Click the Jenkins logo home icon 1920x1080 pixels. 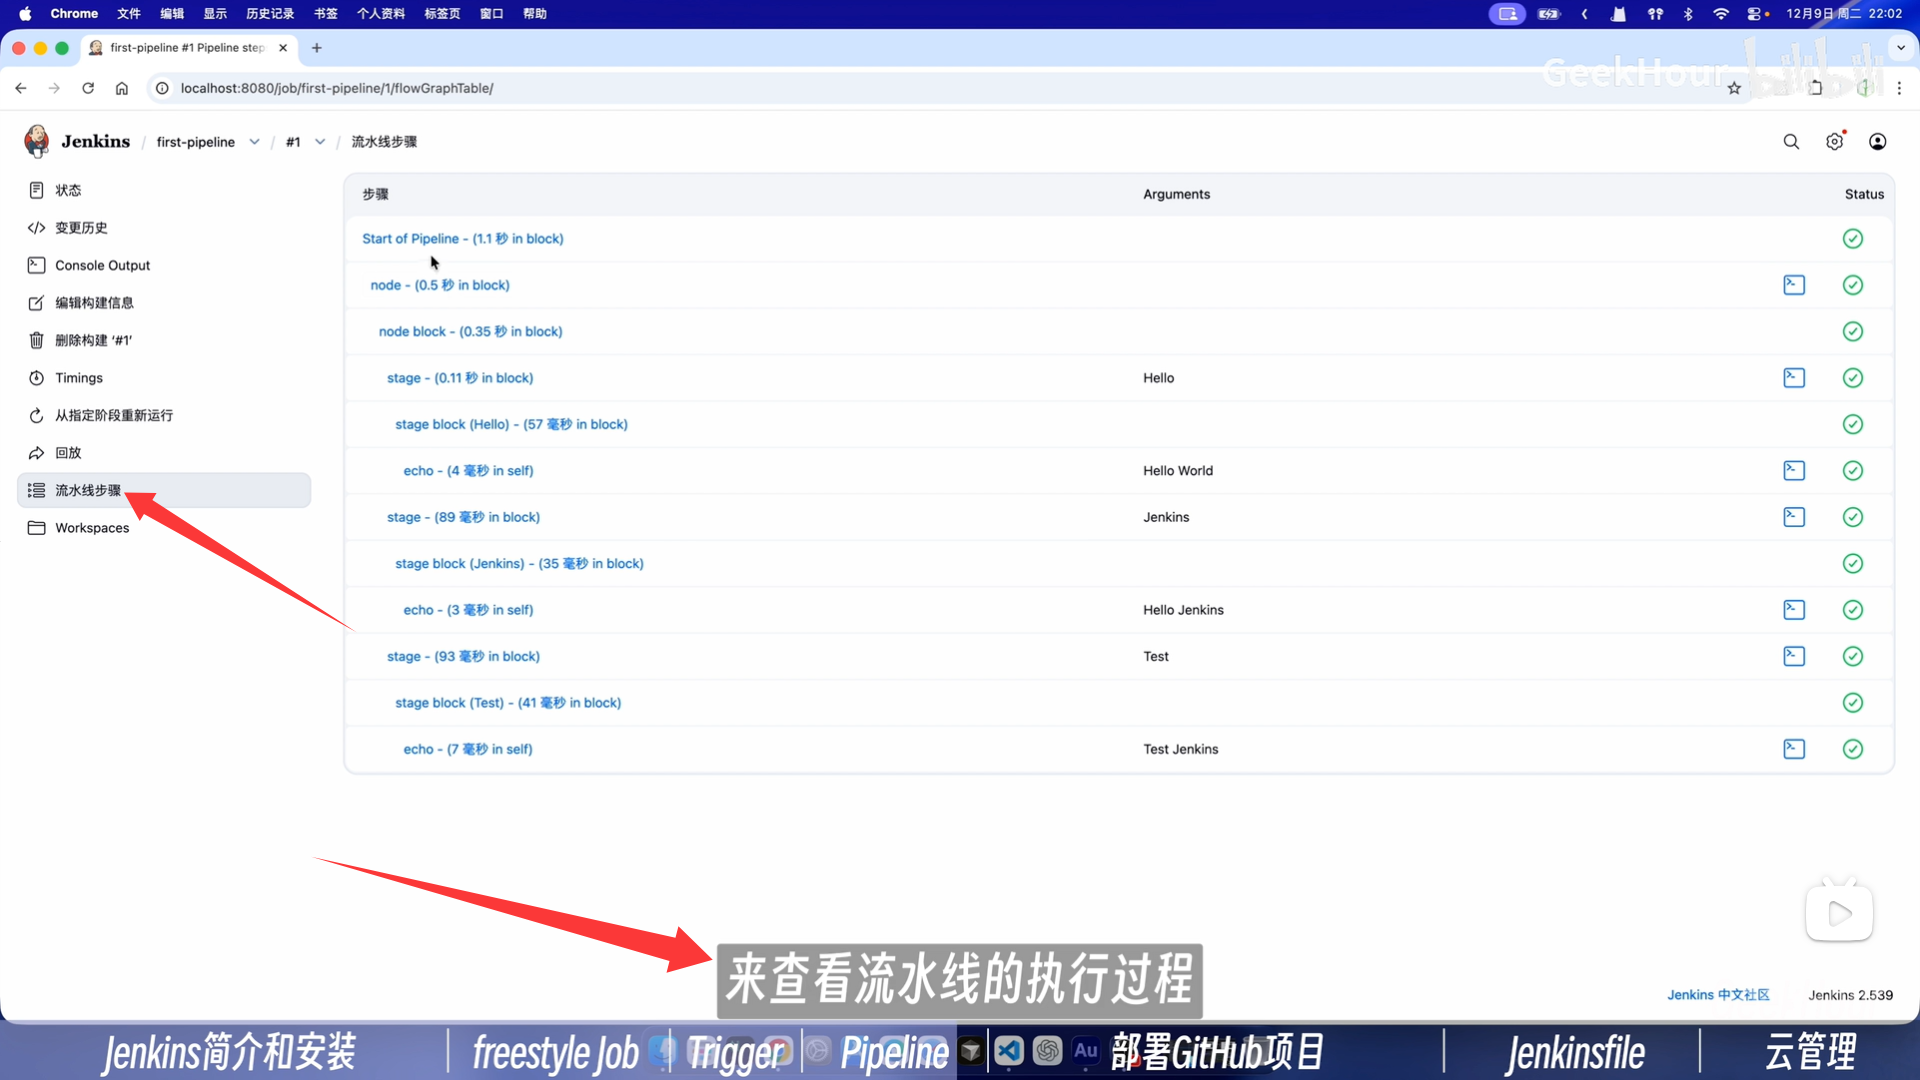37,142
